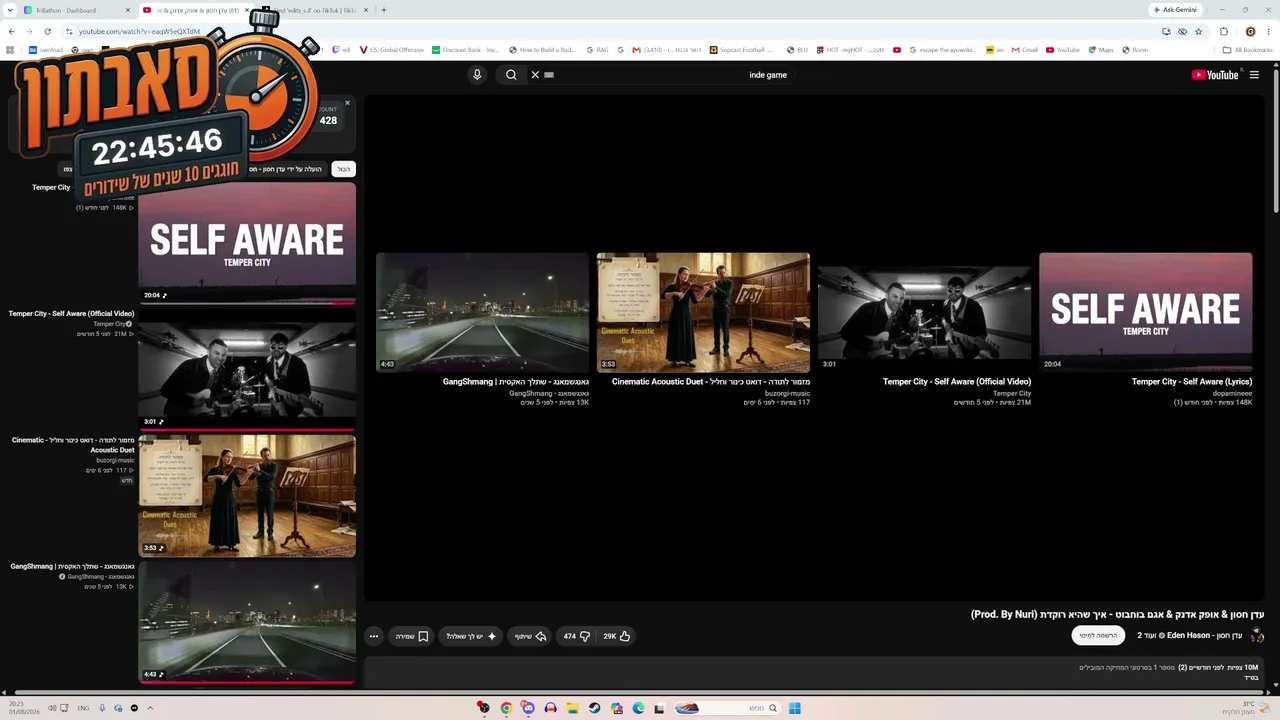Image resolution: width=1280 pixels, height=720 pixels.
Task: Open the Eden Hason channel name link
Action: [x=1189, y=635]
